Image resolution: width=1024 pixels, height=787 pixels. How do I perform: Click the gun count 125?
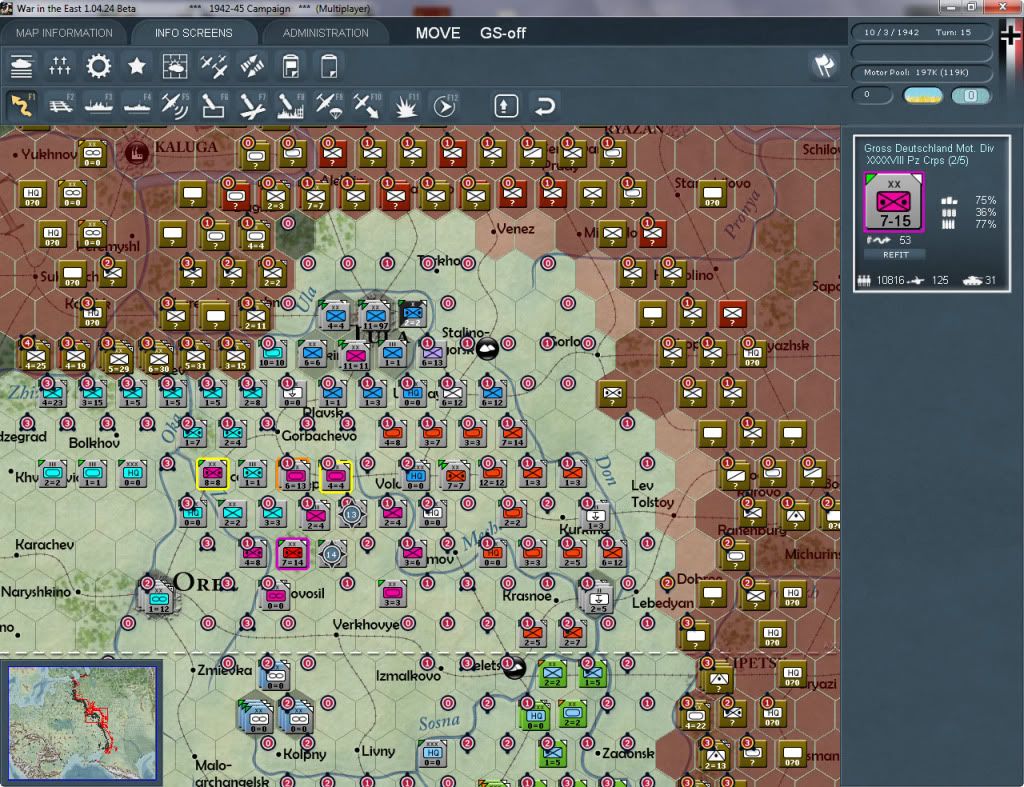pos(940,280)
